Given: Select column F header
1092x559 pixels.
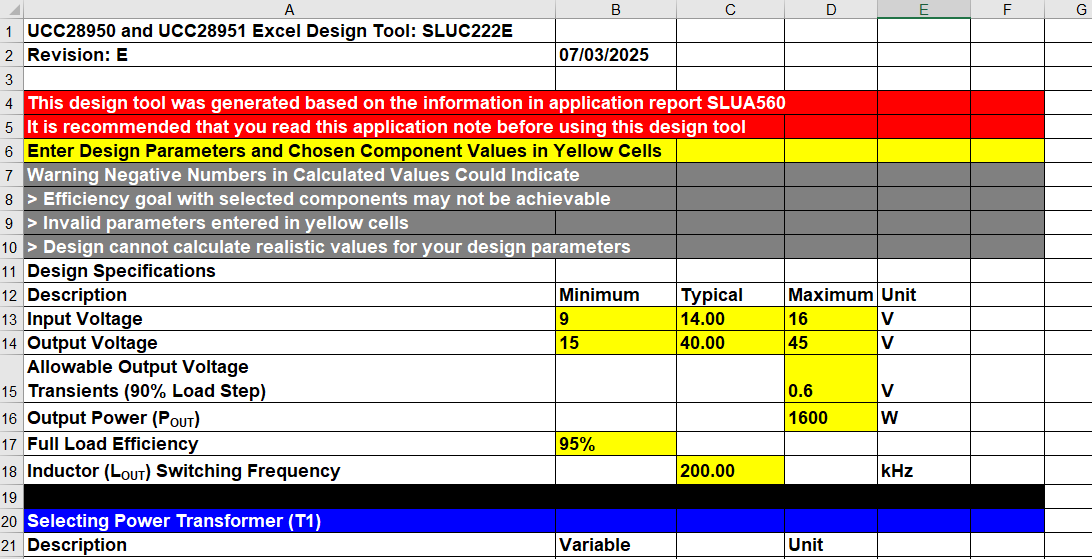Looking at the screenshot, I should (1007, 9).
